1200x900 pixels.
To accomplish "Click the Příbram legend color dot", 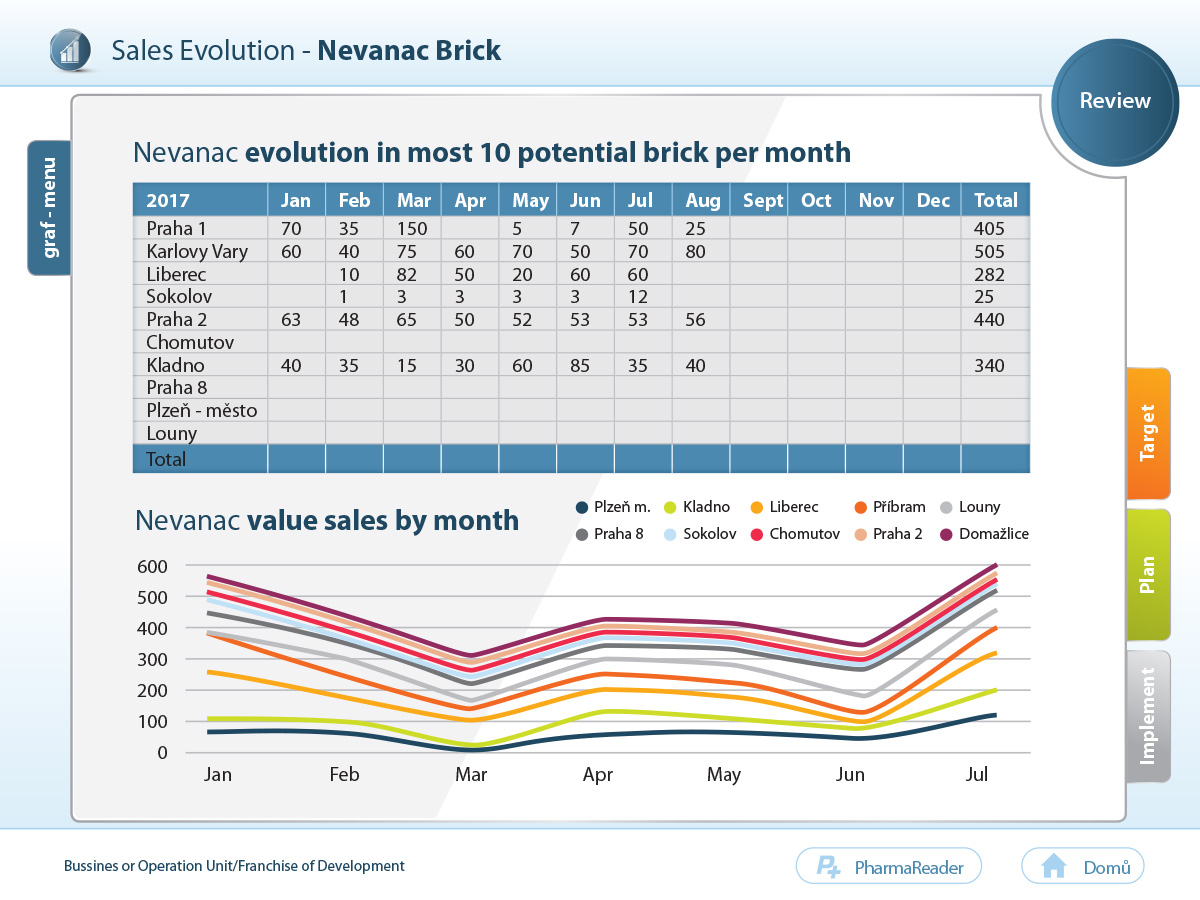I will pyautogui.click(x=860, y=508).
